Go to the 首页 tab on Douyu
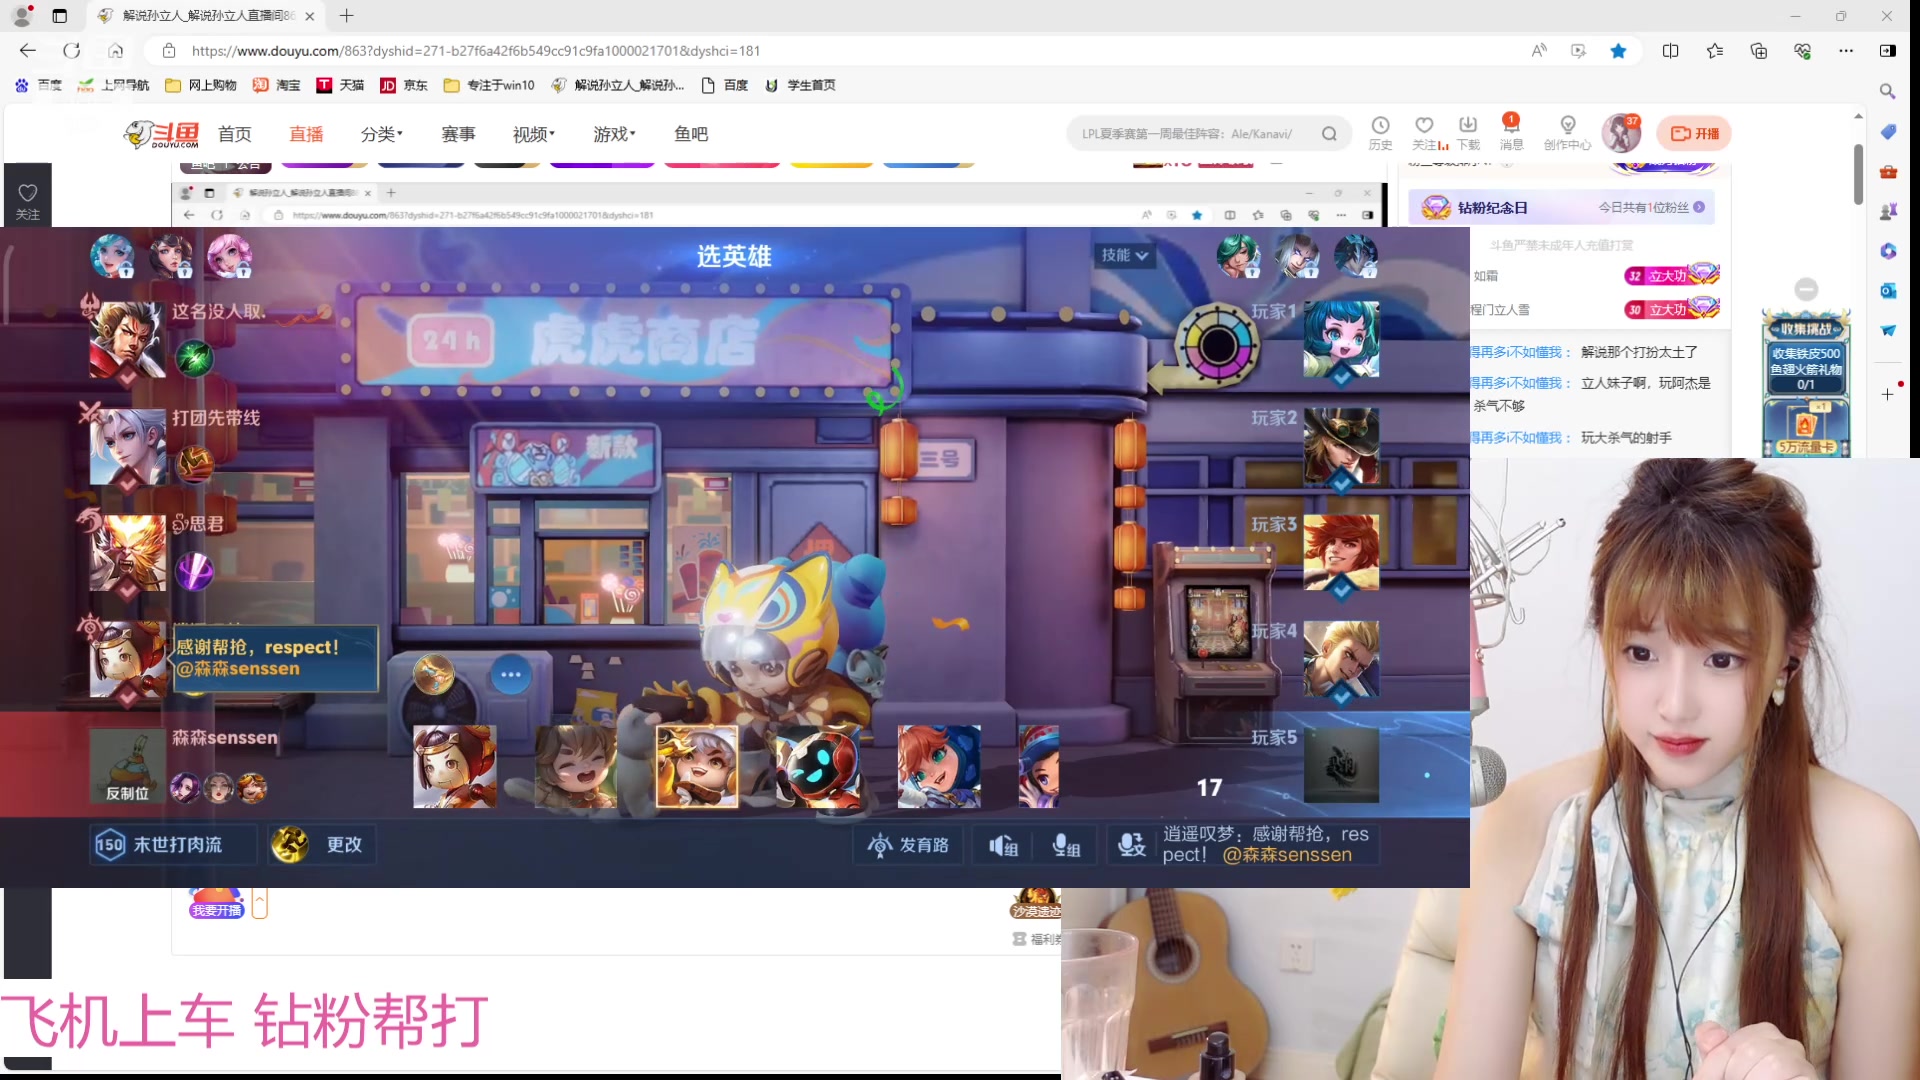This screenshot has width=1920, height=1080. [x=235, y=134]
